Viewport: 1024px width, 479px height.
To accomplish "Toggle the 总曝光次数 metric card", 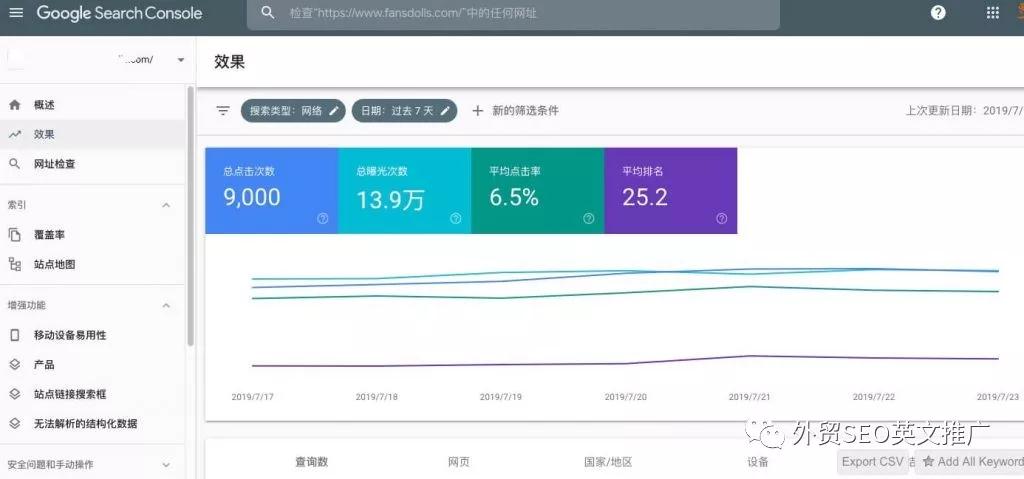I will (404, 190).
